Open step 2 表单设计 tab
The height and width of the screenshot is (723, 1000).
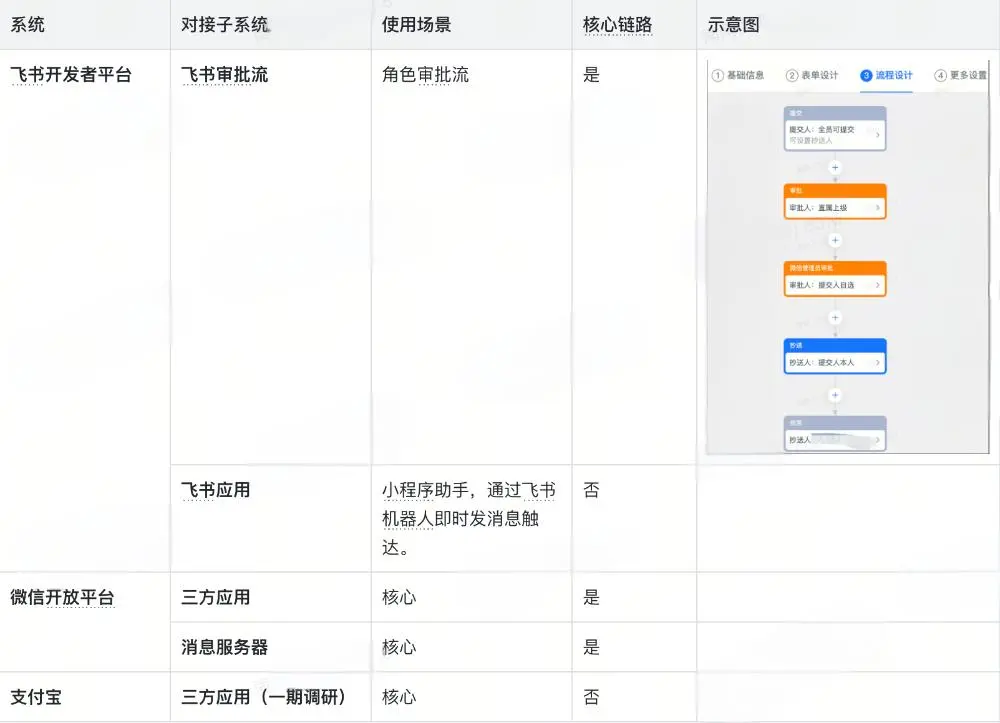pos(812,75)
